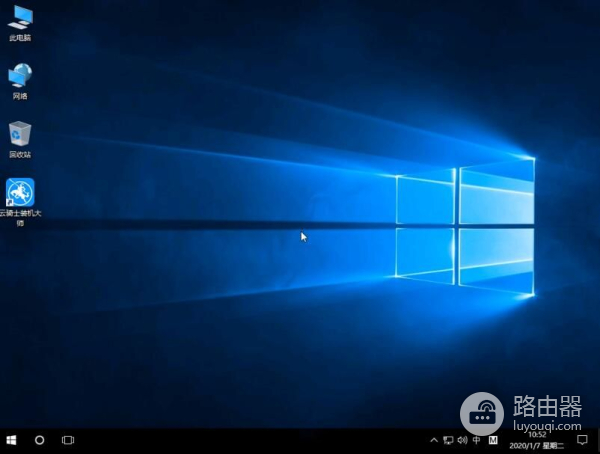Open the Windows Start menu
The width and height of the screenshot is (600, 454).
click(x=11, y=440)
